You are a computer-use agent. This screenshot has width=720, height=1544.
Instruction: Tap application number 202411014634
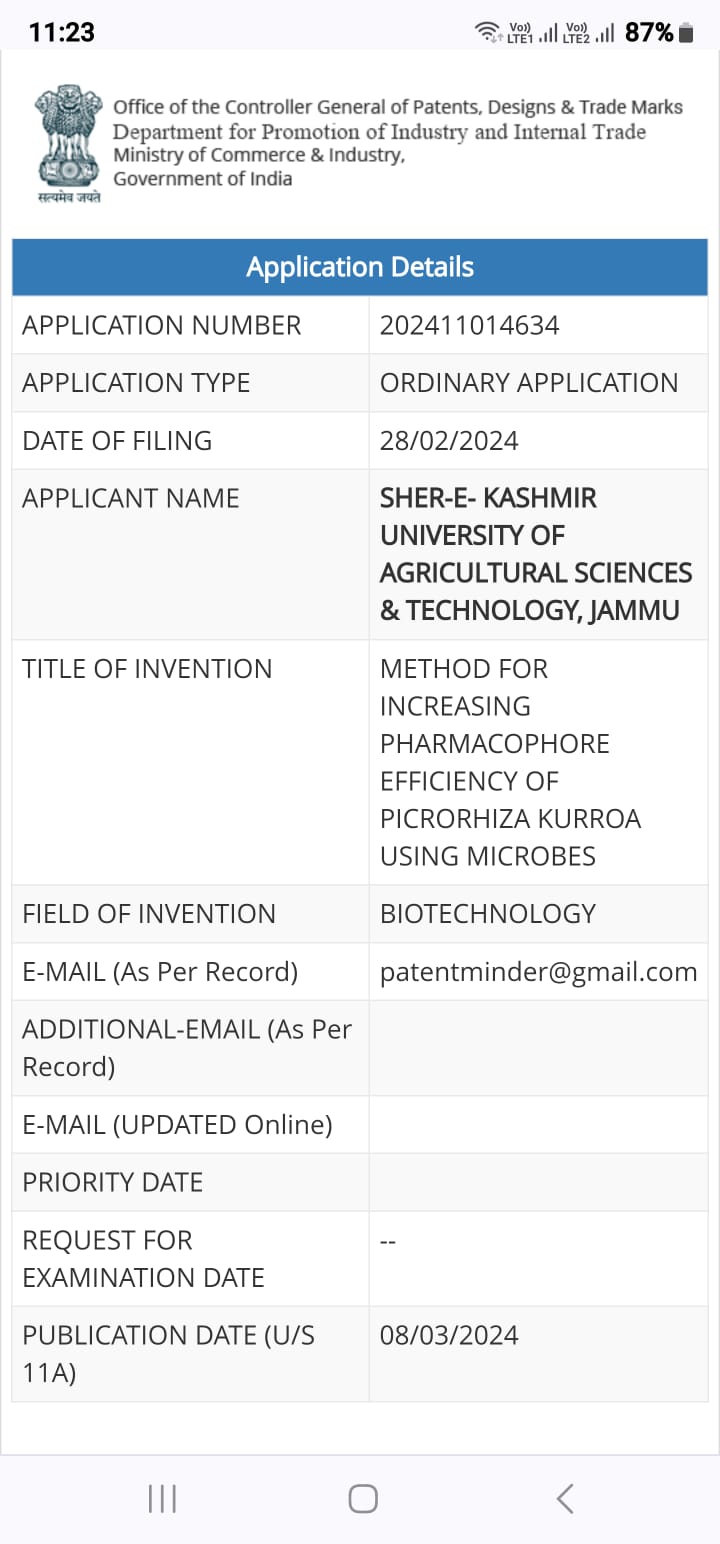point(469,325)
